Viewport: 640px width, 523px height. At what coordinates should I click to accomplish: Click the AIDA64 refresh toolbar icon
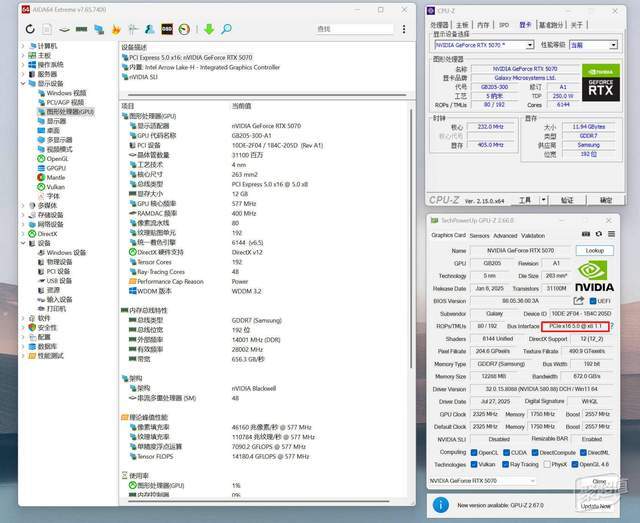coord(30,29)
